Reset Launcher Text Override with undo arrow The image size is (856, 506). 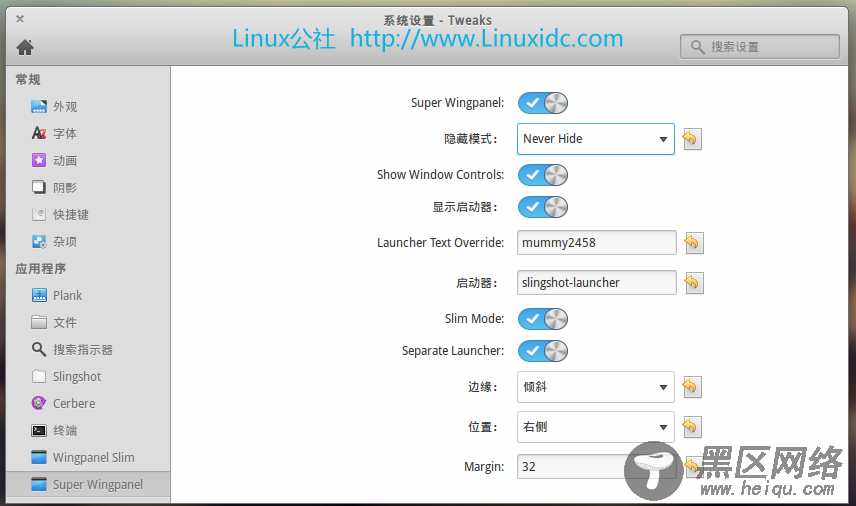694,242
